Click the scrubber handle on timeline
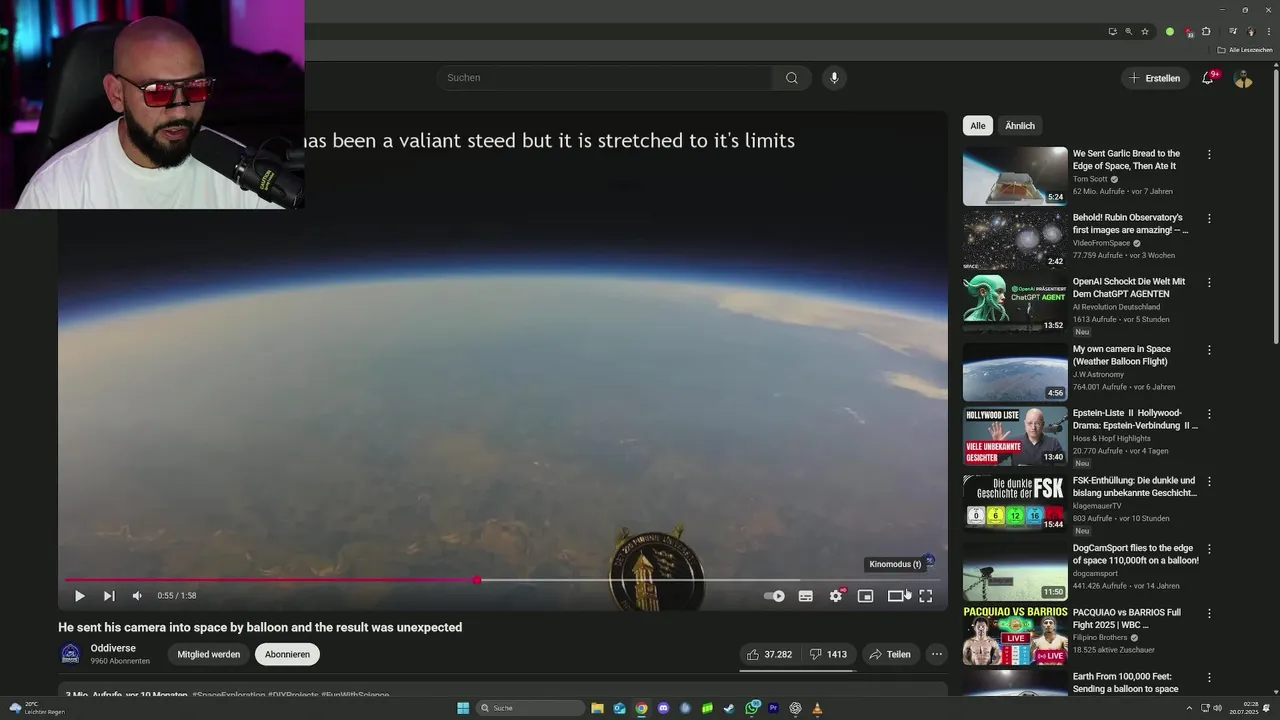 coord(477,580)
